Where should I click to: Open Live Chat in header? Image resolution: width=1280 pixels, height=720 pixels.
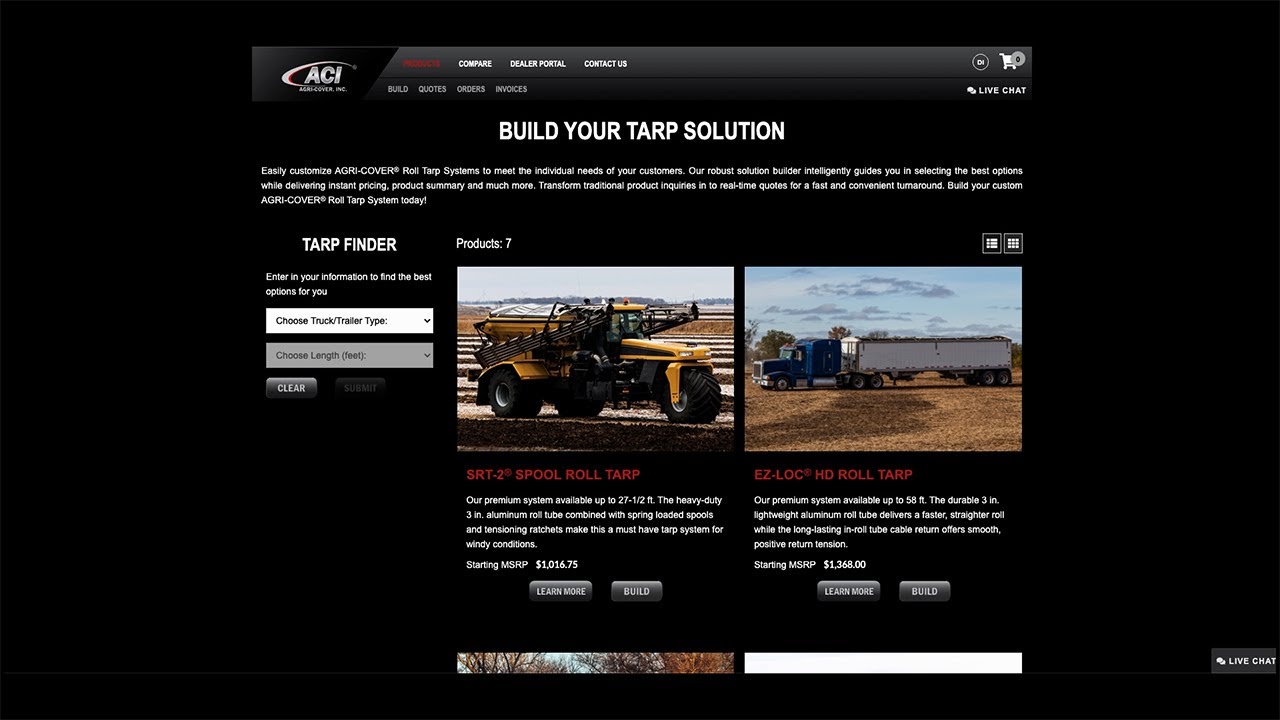(x=996, y=90)
